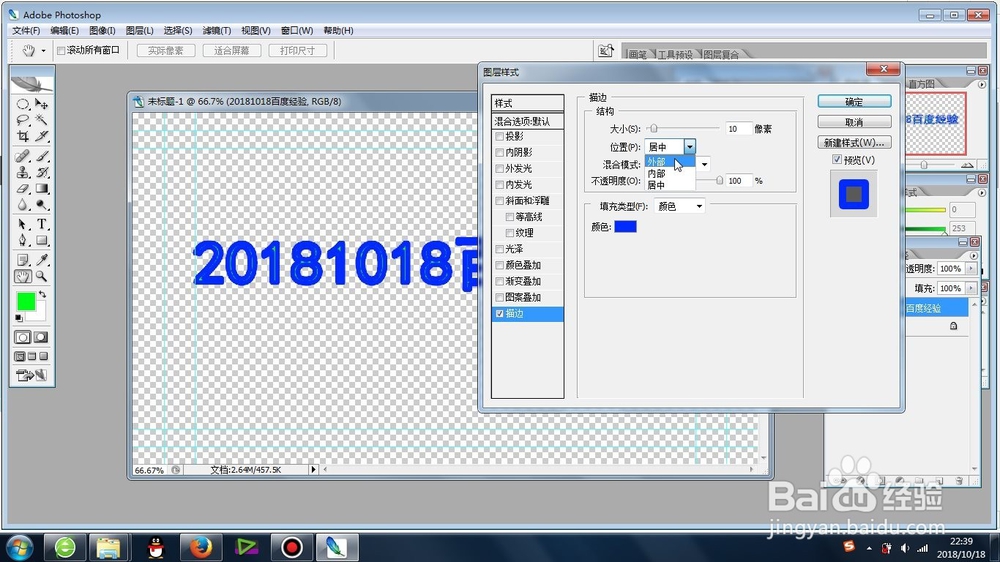
Task: Enable the 颜色叠加 color overlay checkbox
Action: (499, 265)
